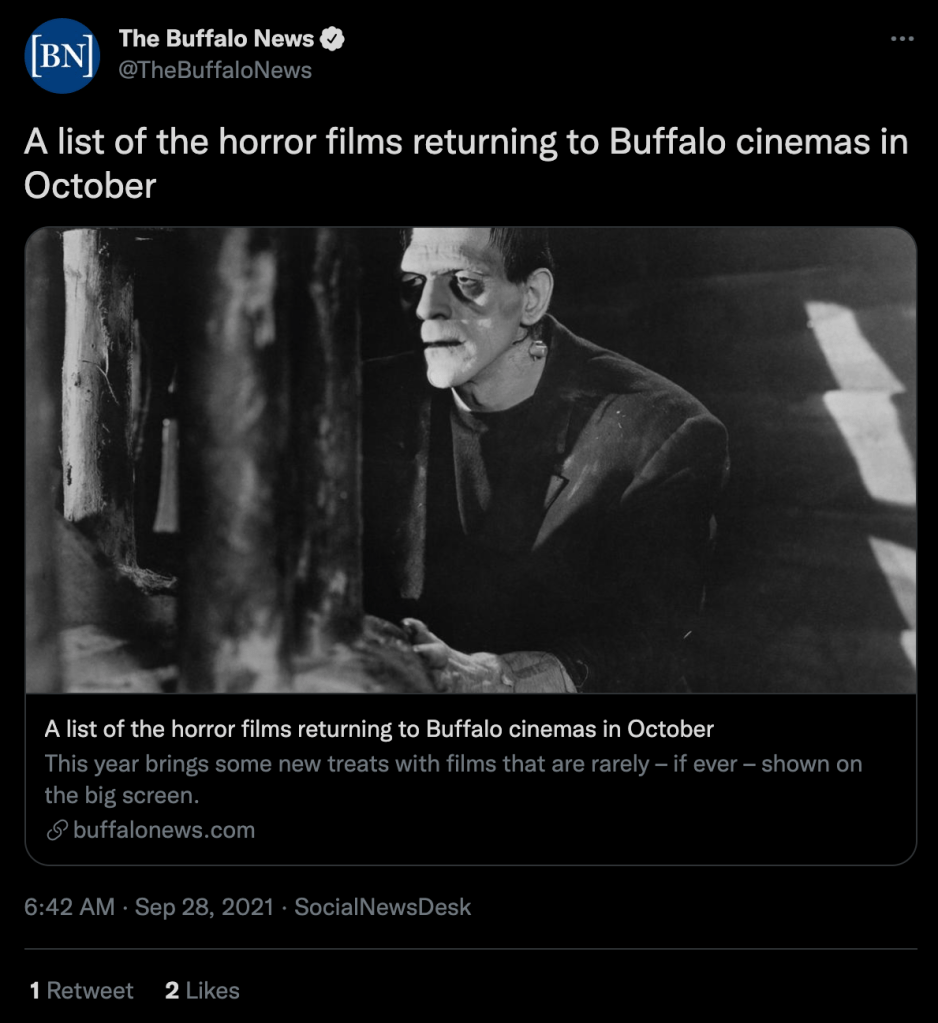Click the likes count number 2
The height and width of the screenshot is (1023, 938).
(172, 990)
